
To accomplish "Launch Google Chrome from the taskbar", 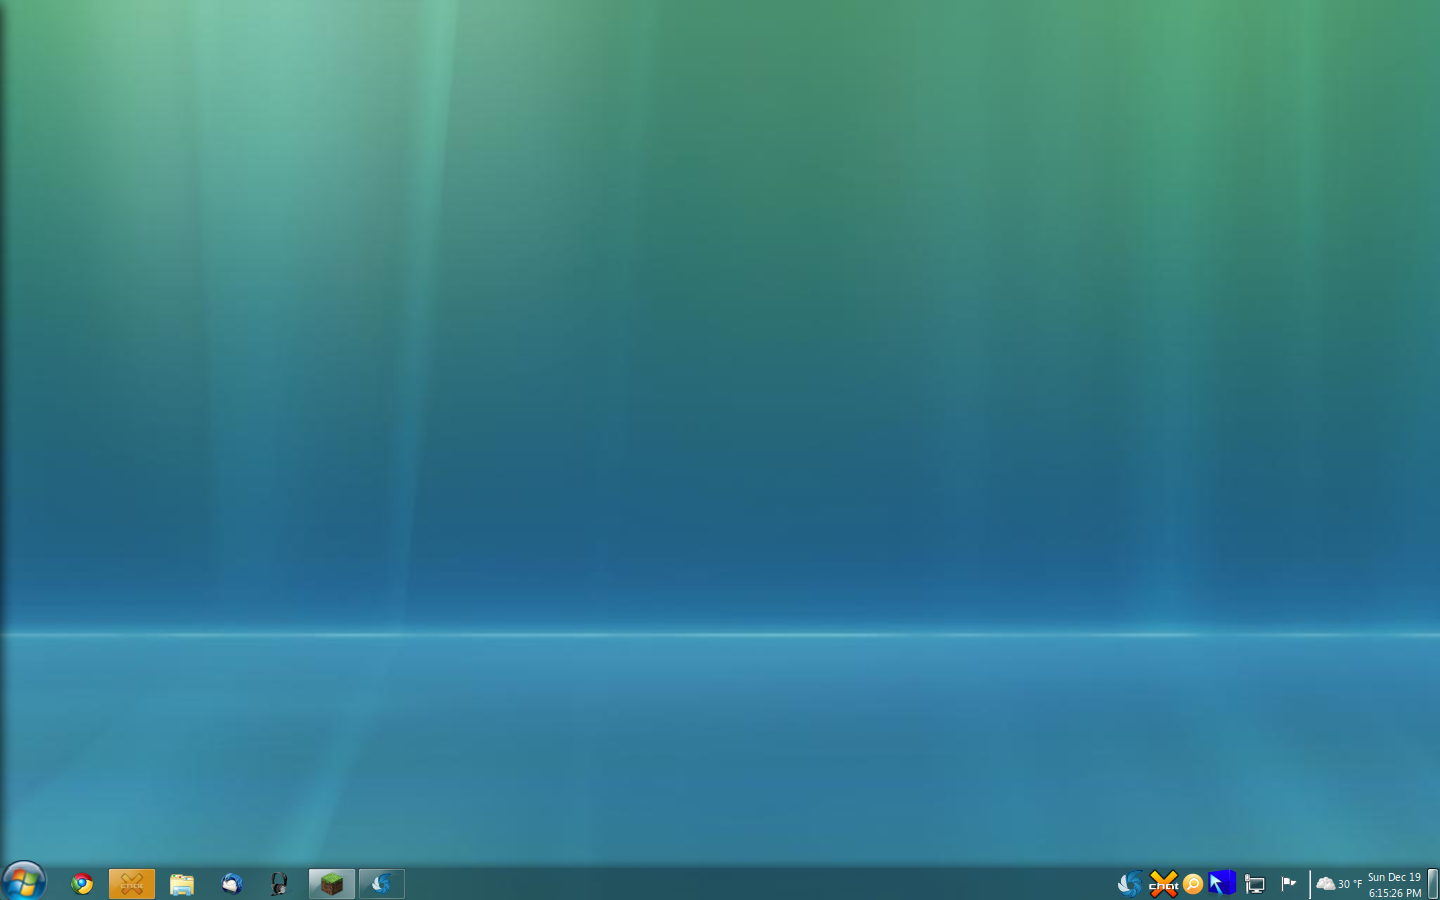I will [x=82, y=884].
